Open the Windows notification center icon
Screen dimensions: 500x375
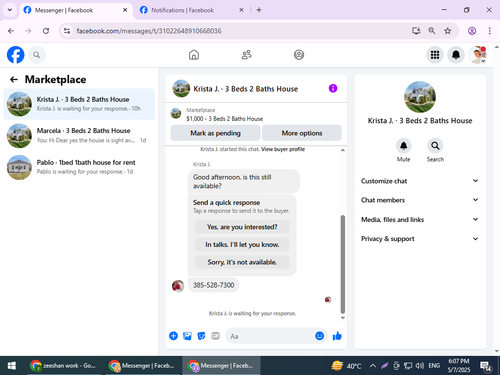point(485,366)
